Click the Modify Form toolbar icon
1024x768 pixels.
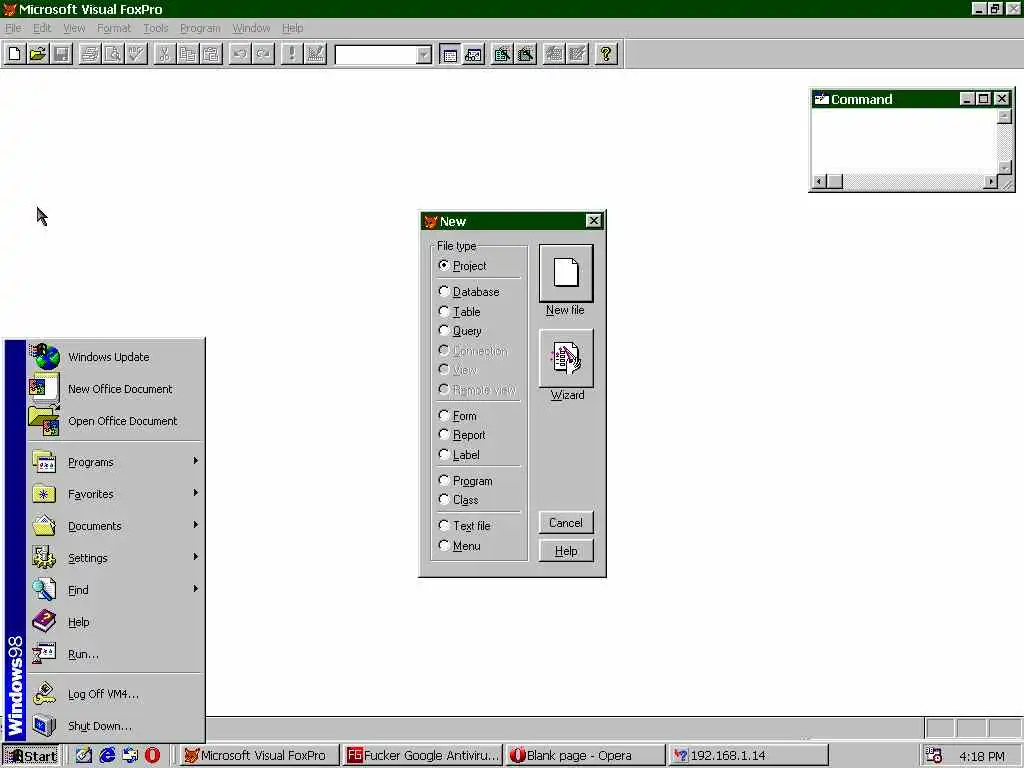[x=315, y=54]
